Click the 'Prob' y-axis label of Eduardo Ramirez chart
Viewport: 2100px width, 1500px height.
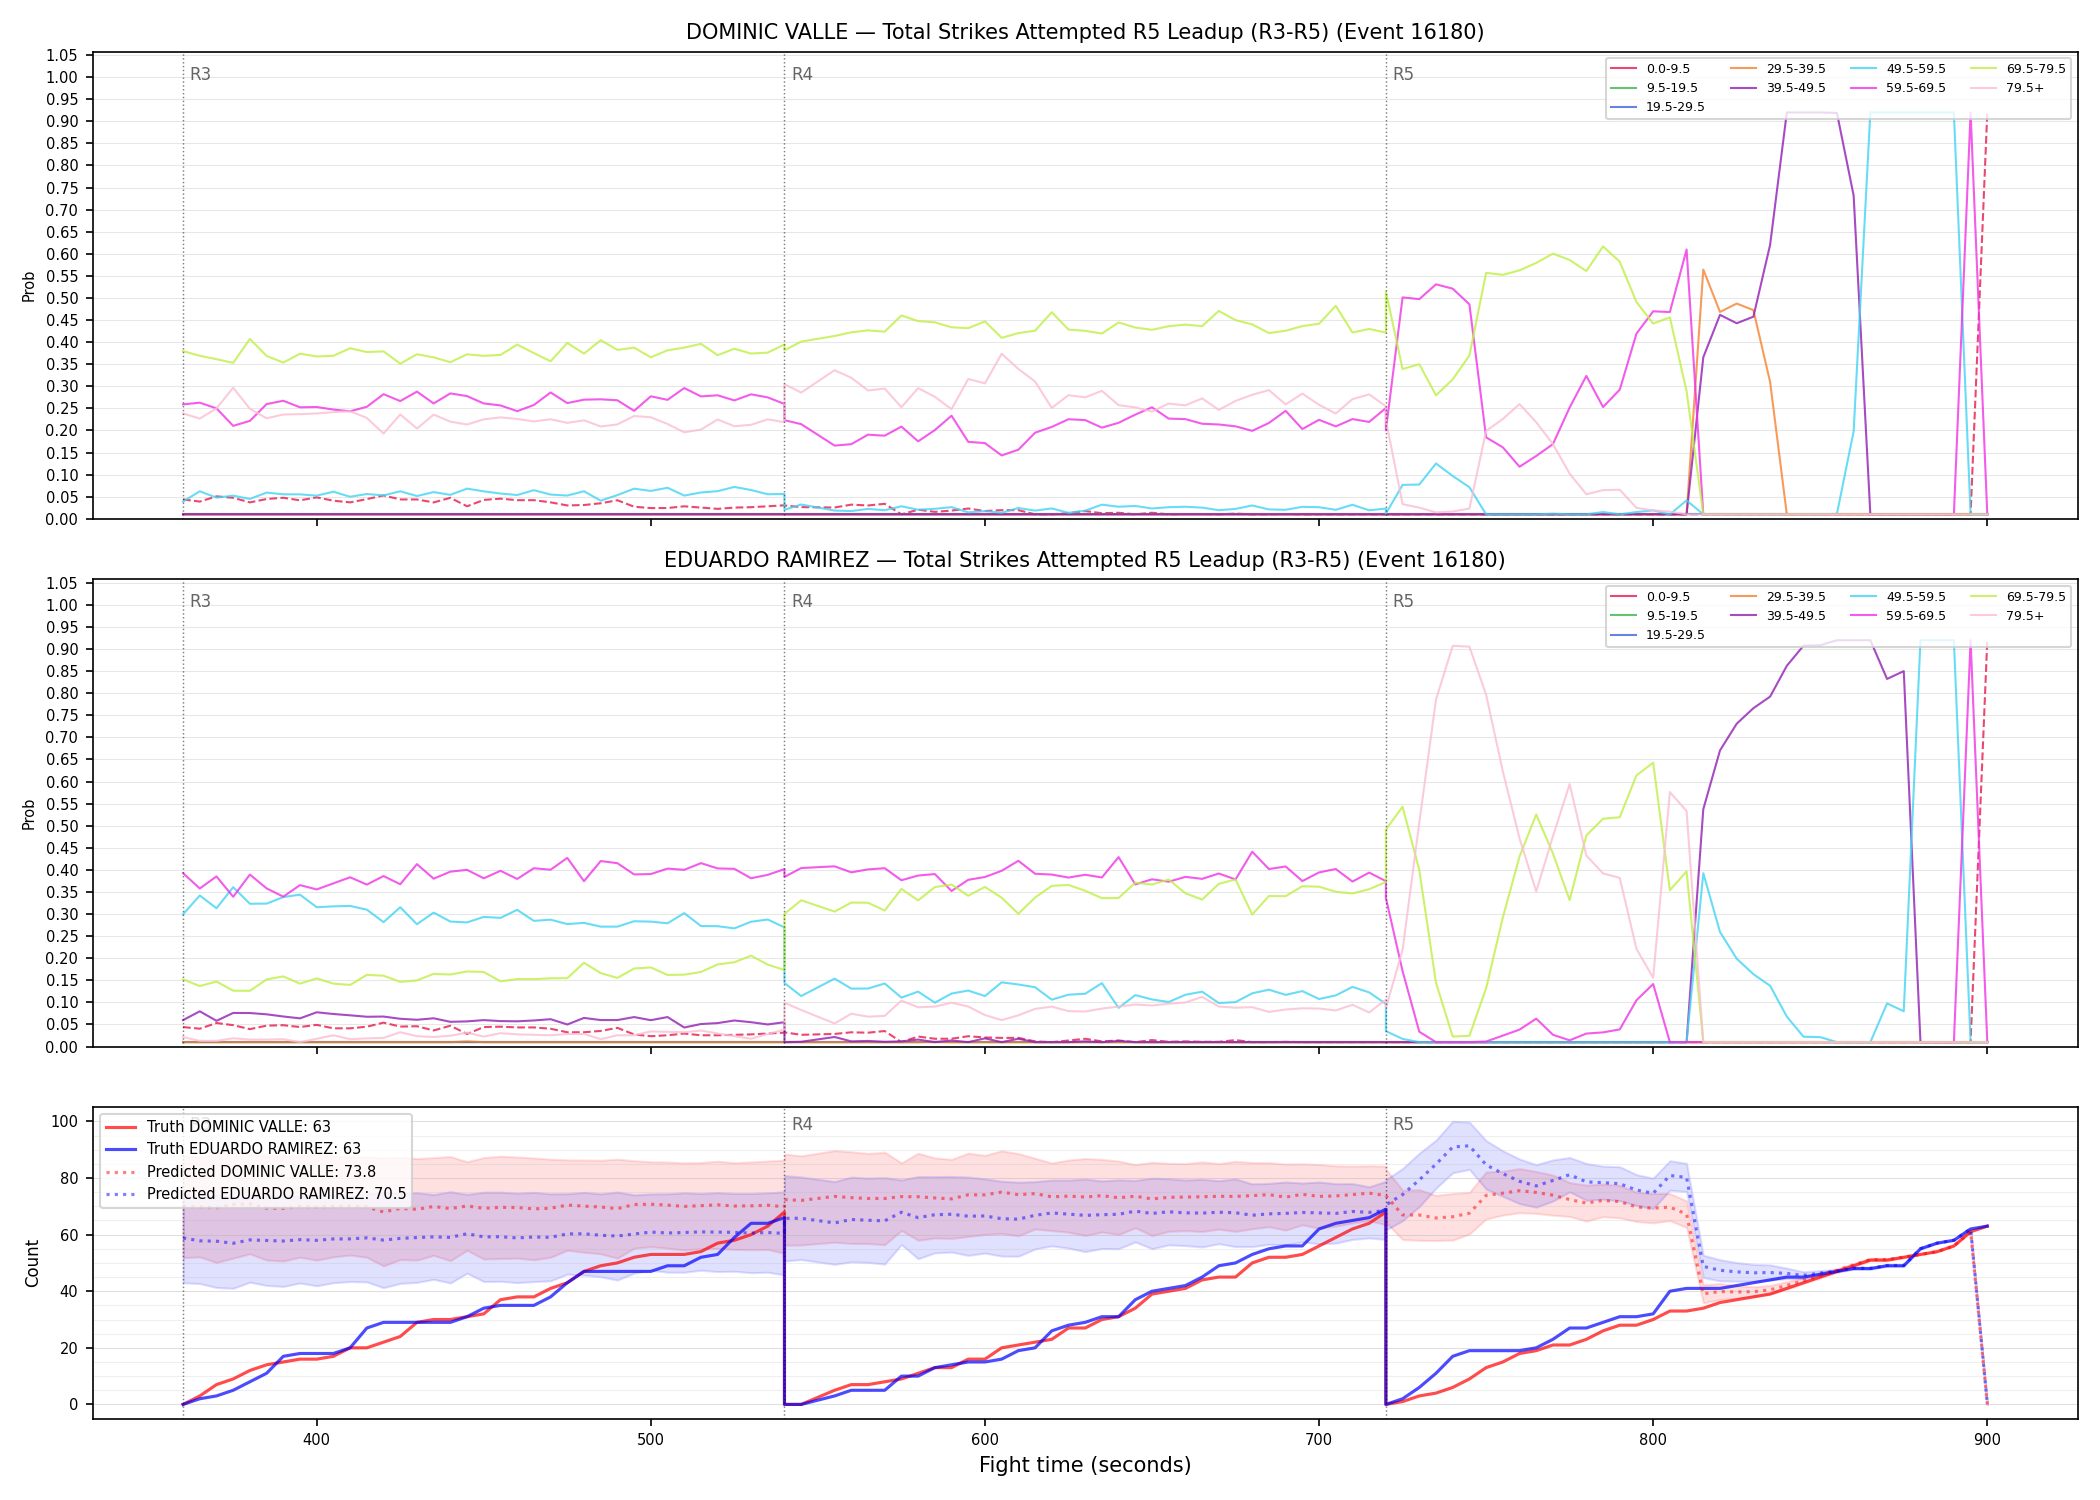click(29, 814)
